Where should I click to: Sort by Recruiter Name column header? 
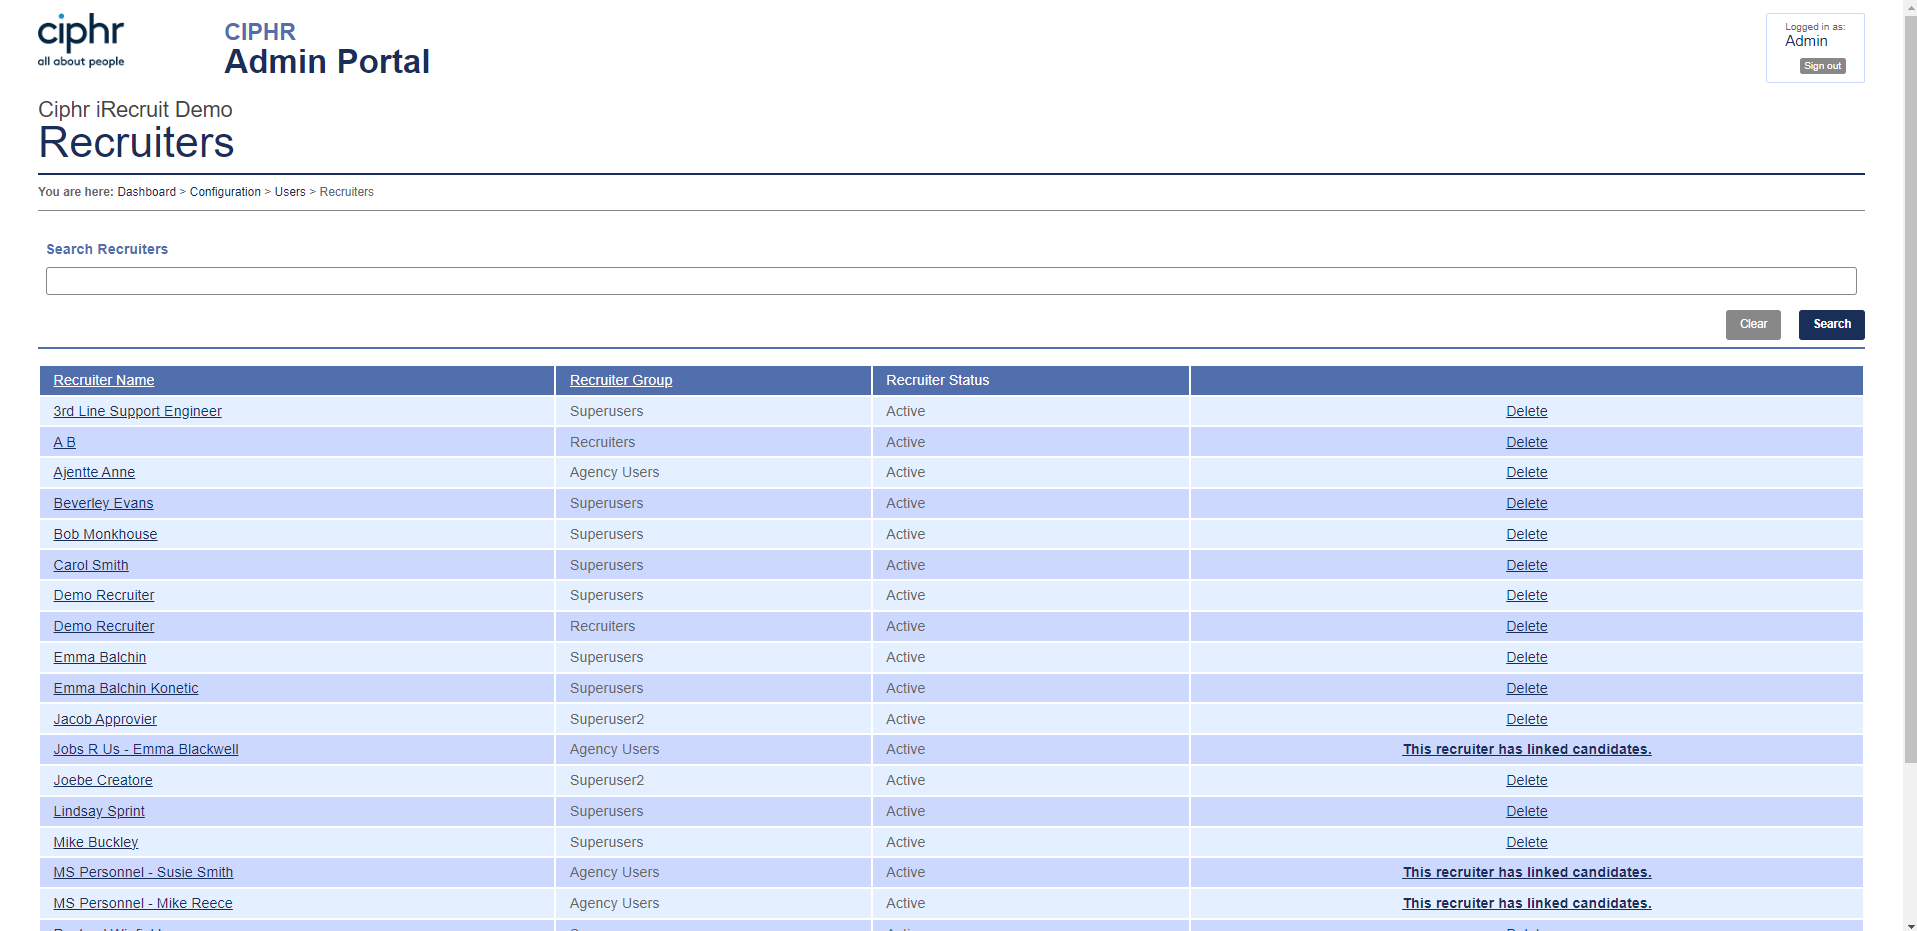(x=104, y=380)
